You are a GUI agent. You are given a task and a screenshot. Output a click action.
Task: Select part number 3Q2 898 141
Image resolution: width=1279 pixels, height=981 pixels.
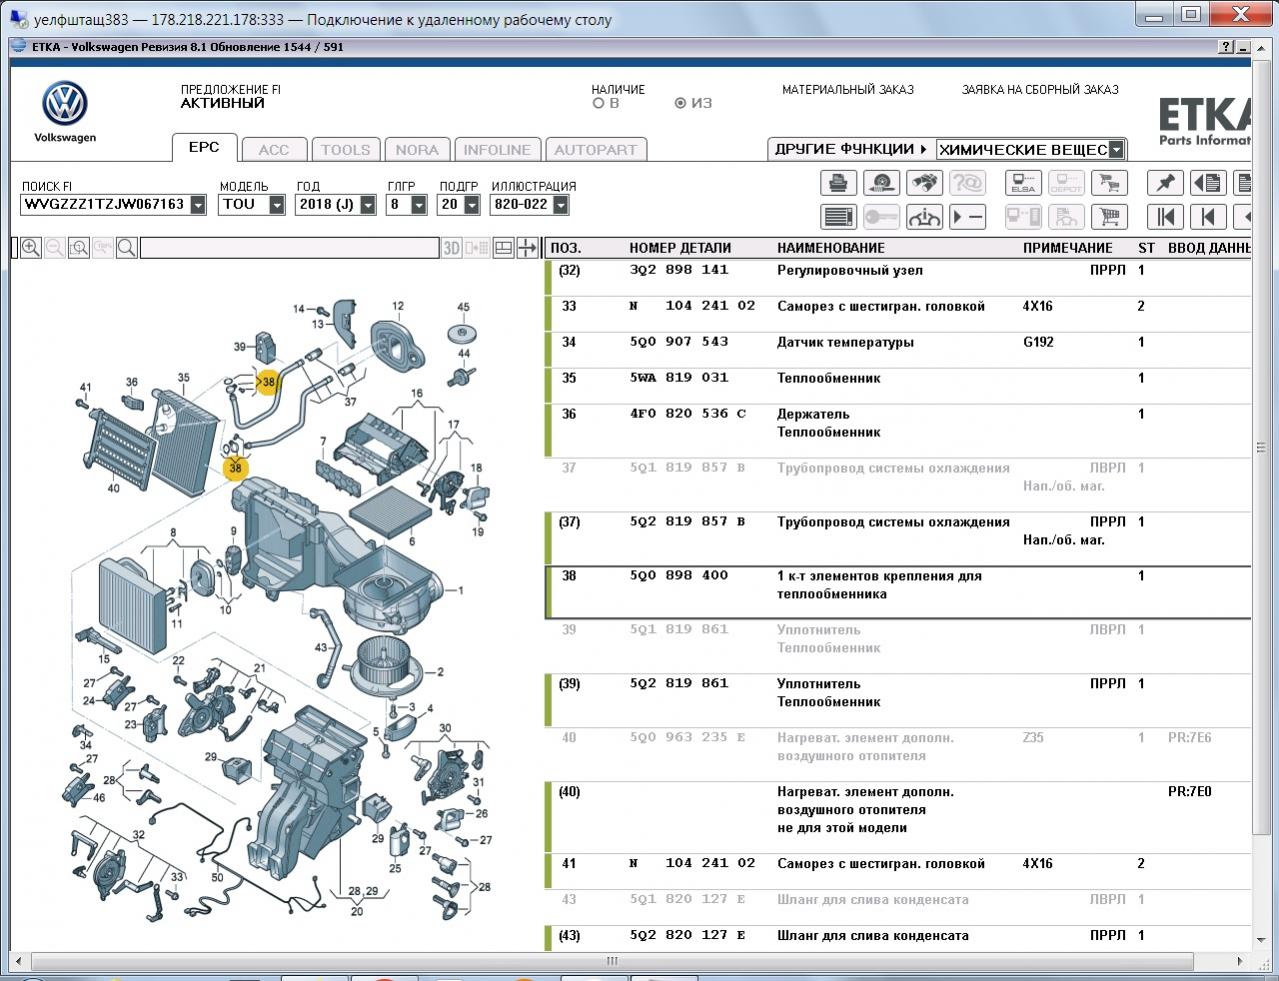[679, 270]
